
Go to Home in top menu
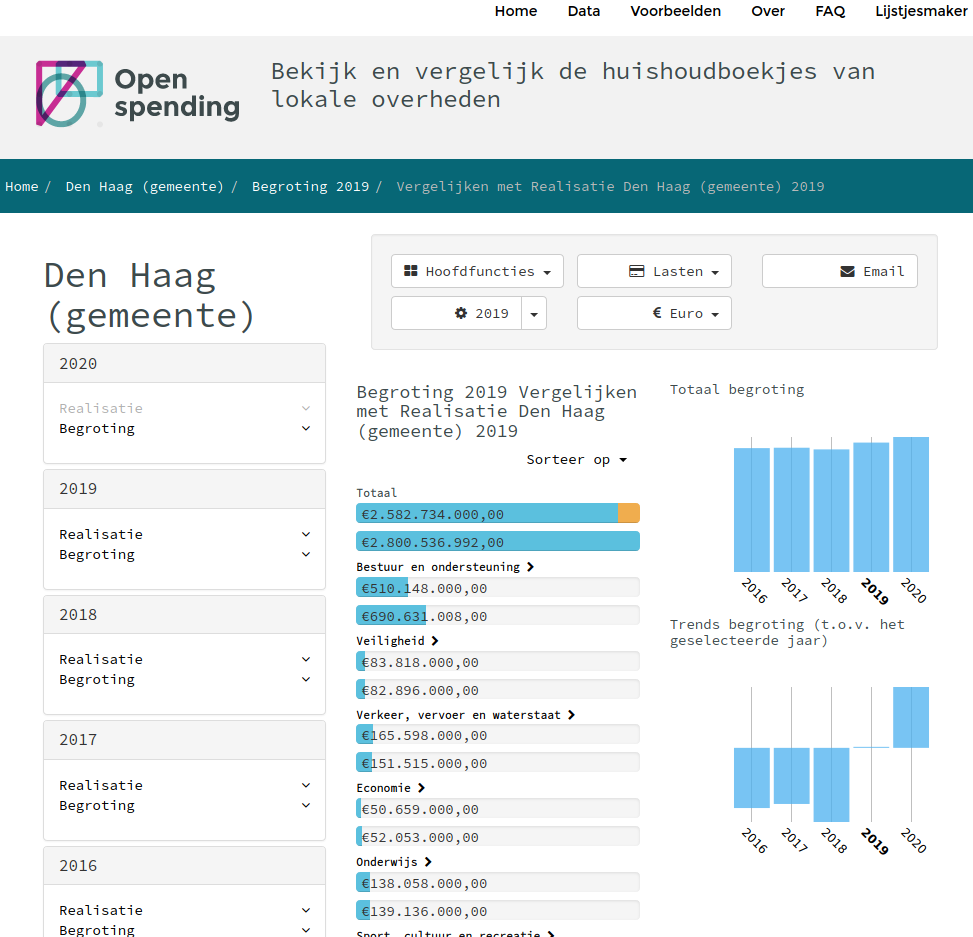tap(516, 11)
